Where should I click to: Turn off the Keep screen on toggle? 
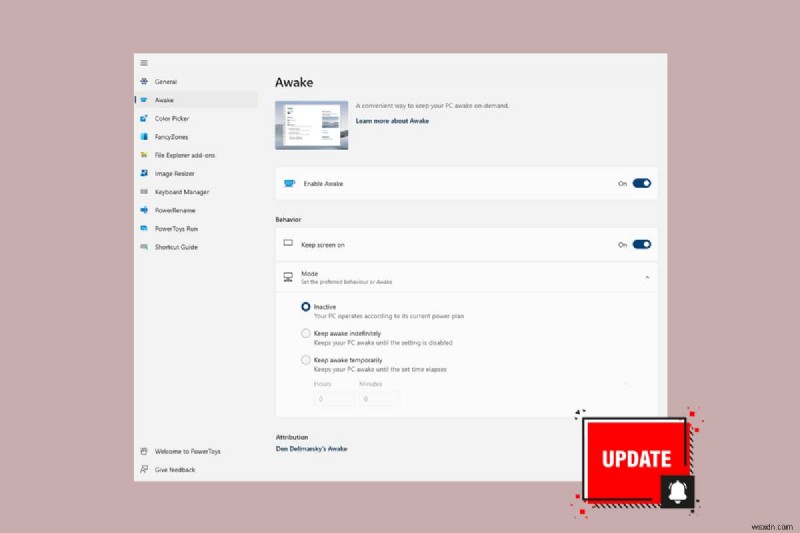point(642,244)
